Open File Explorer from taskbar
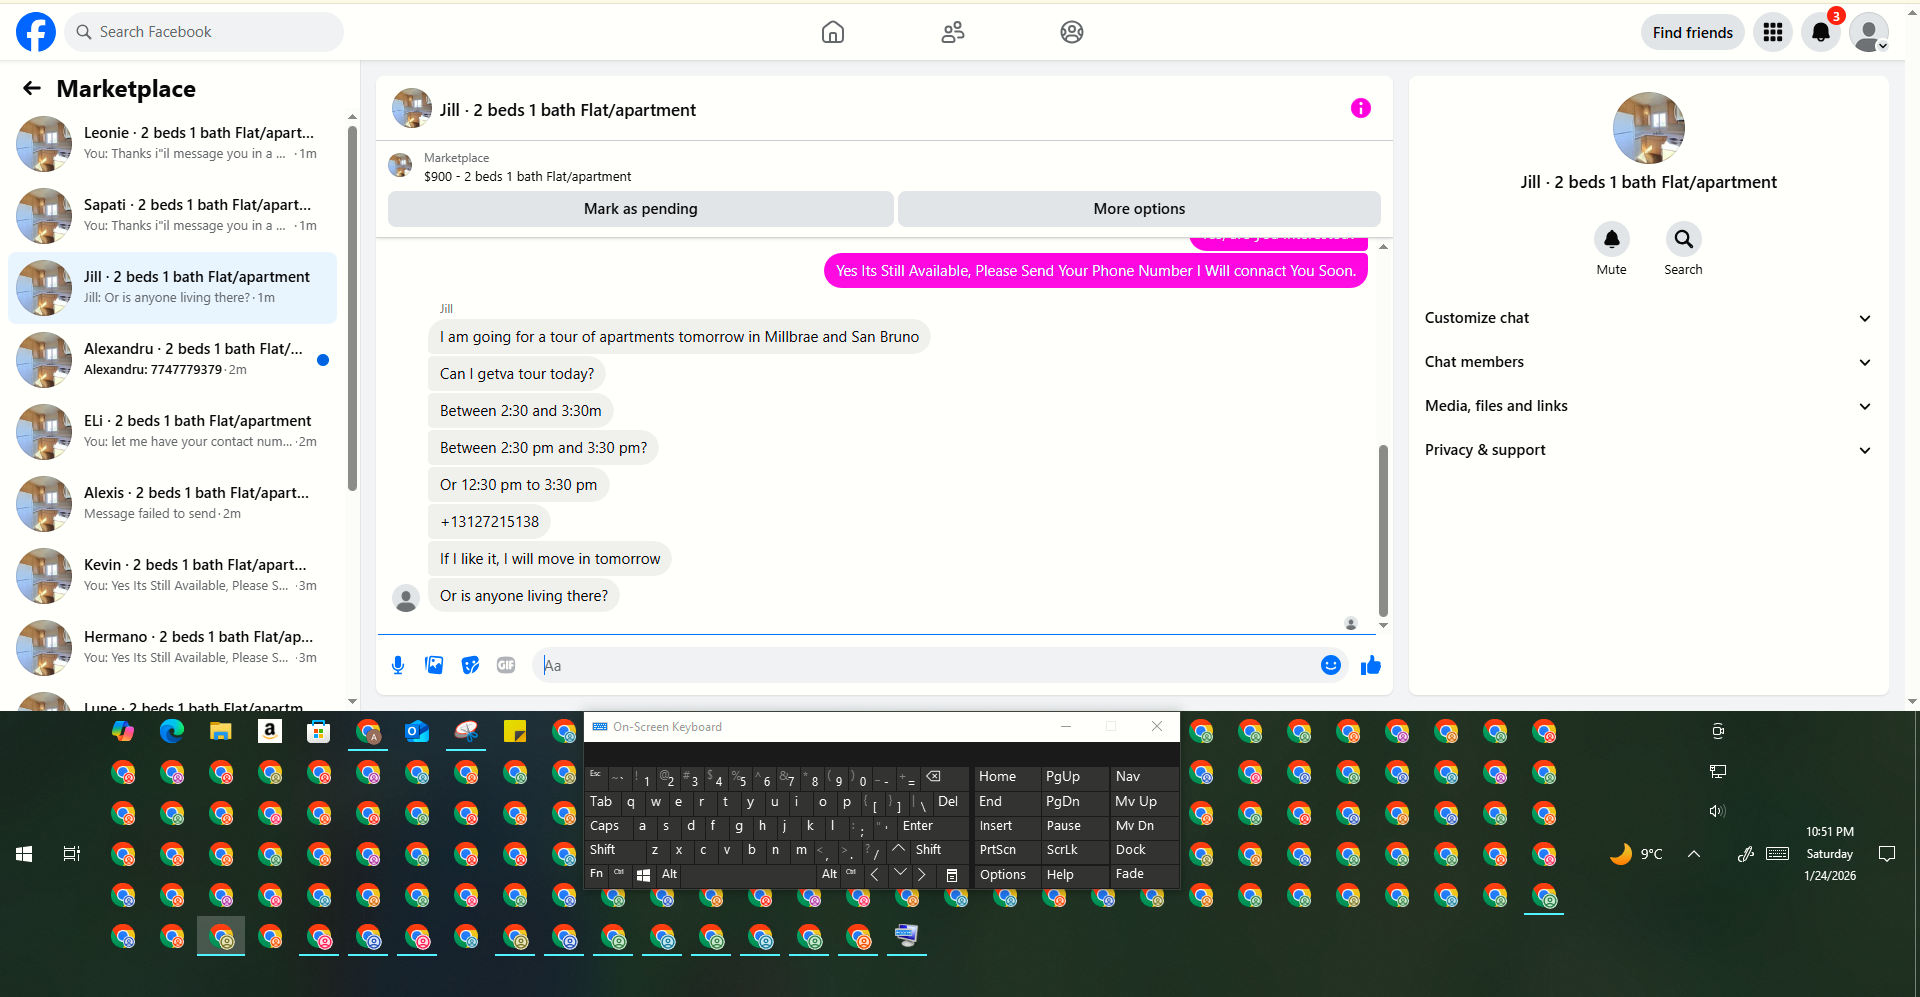The image size is (1920, 997). point(221,731)
